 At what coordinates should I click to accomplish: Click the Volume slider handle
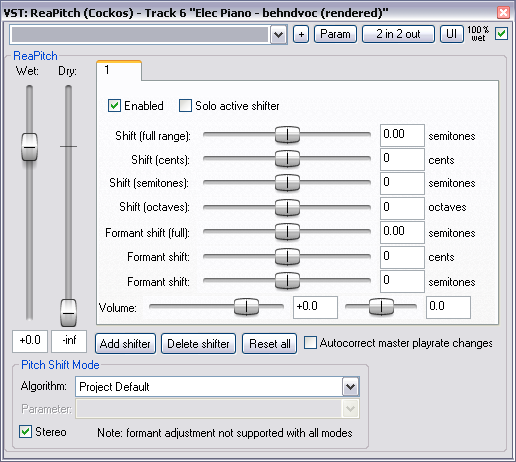(x=246, y=307)
